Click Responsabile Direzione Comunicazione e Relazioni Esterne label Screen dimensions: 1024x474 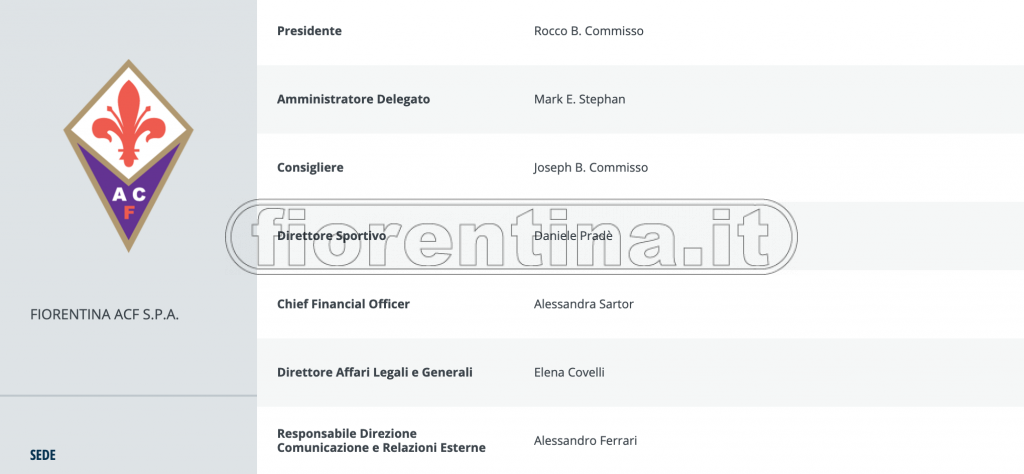[380, 440]
